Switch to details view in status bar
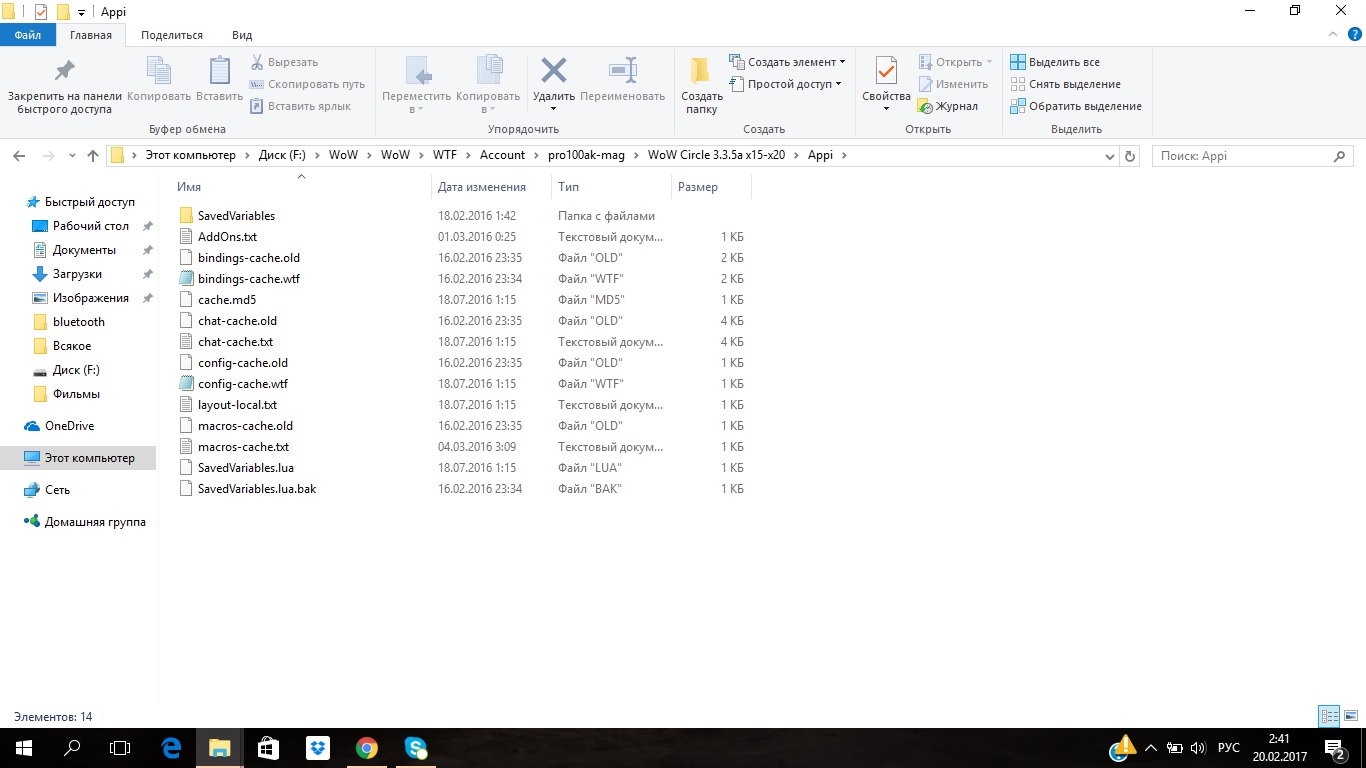The height and width of the screenshot is (768, 1366). [x=1329, y=716]
